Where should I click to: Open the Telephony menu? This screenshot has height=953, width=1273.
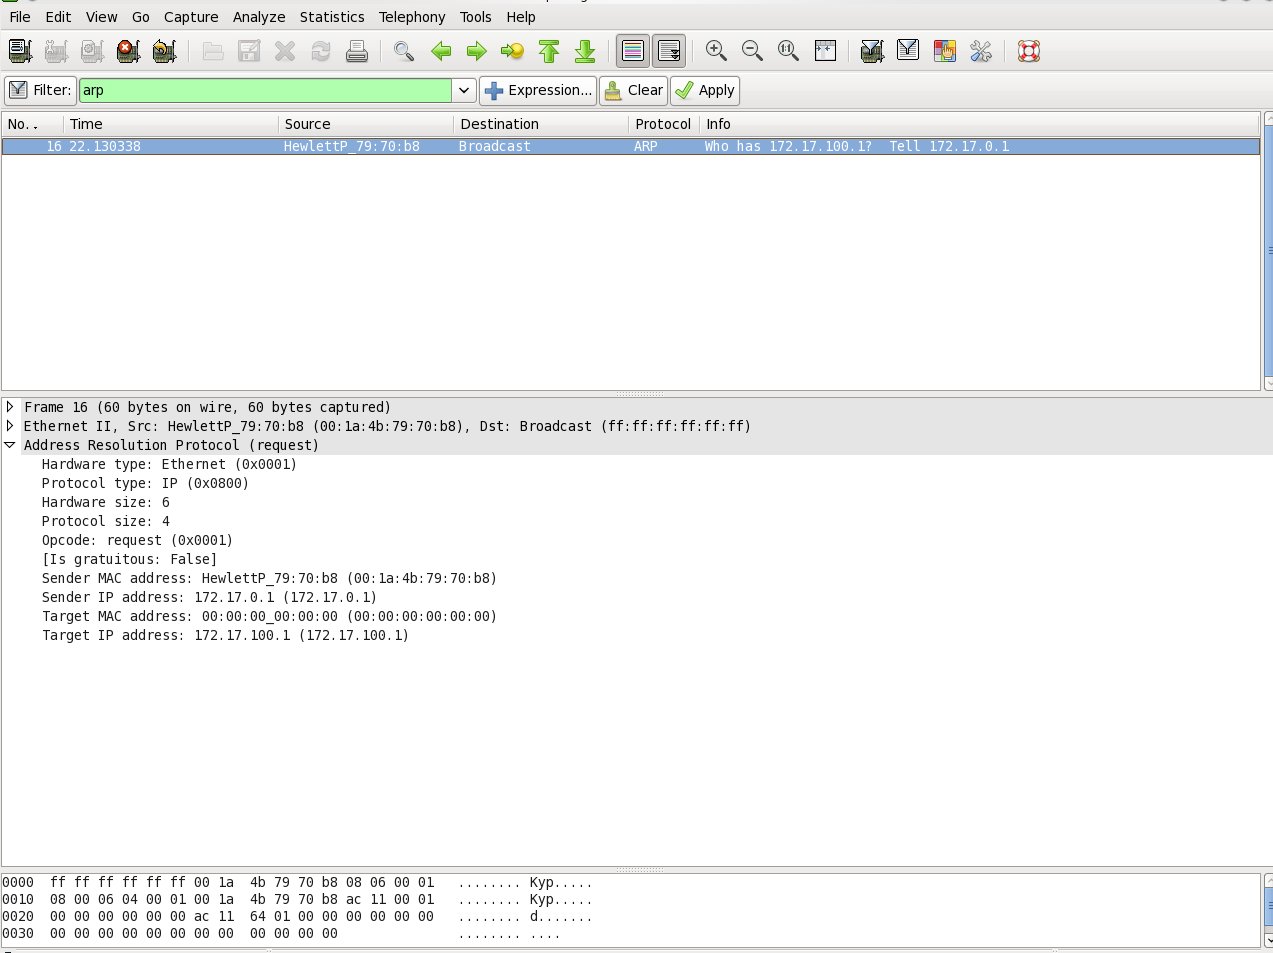coord(412,17)
